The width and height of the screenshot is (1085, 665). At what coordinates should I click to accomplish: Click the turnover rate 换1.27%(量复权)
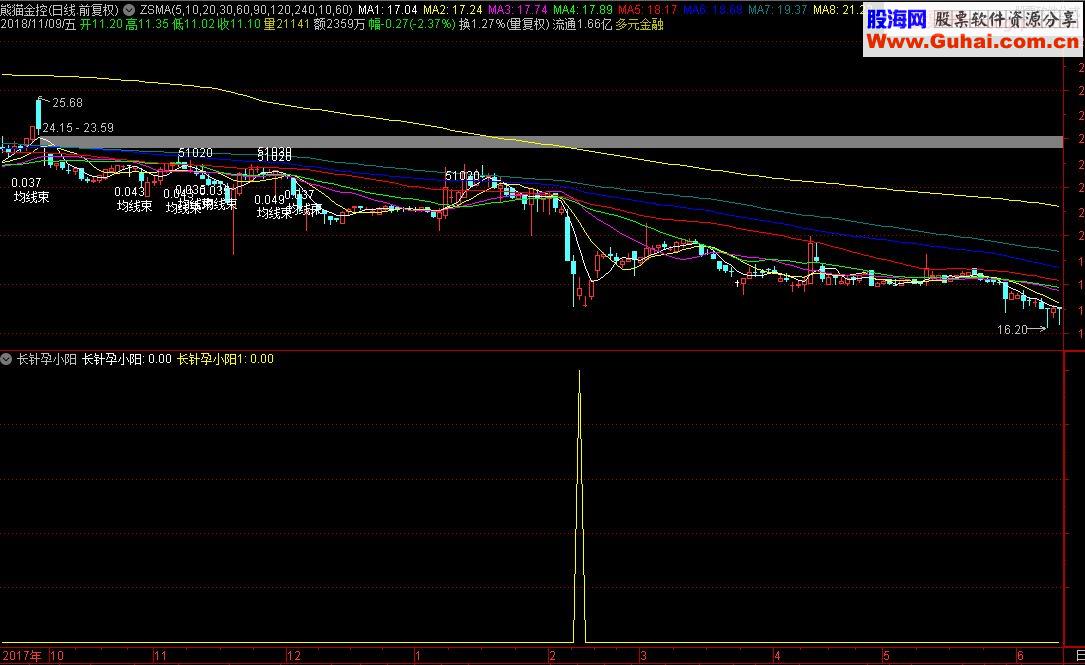click(x=504, y=24)
